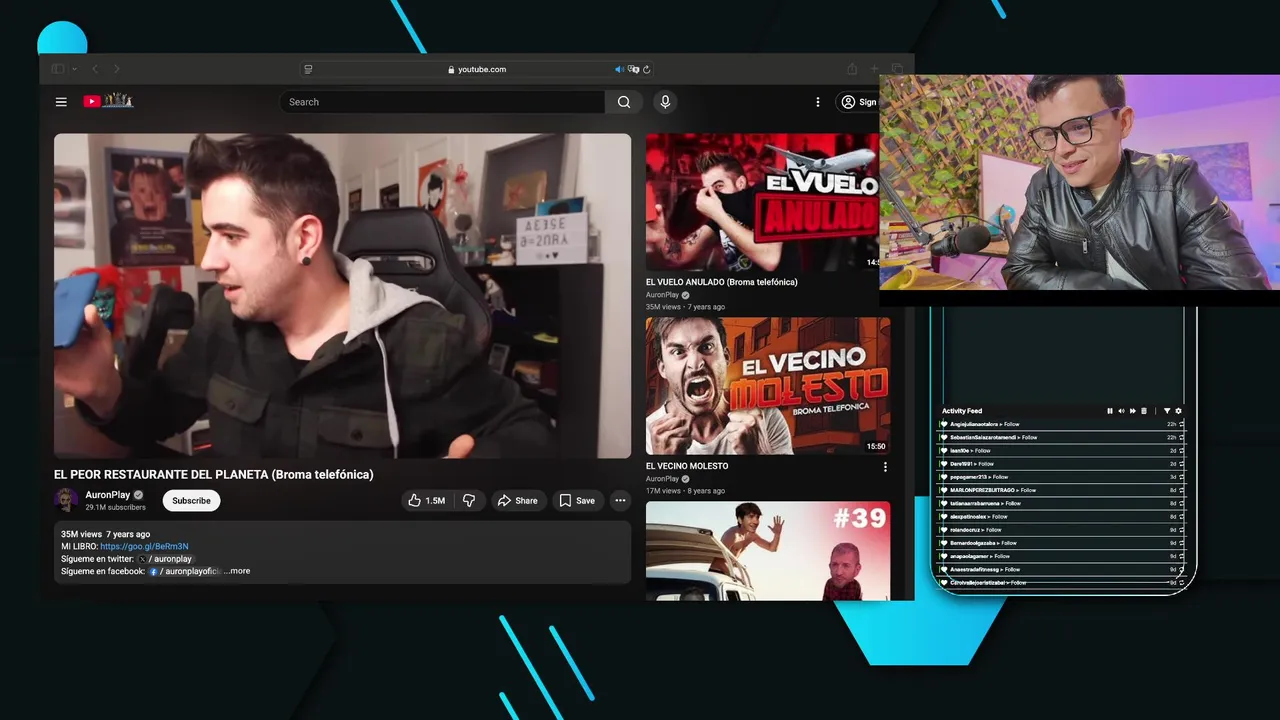Click the youtube.com address bar
The height and width of the screenshot is (720, 1280).
pyautogui.click(x=478, y=69)
